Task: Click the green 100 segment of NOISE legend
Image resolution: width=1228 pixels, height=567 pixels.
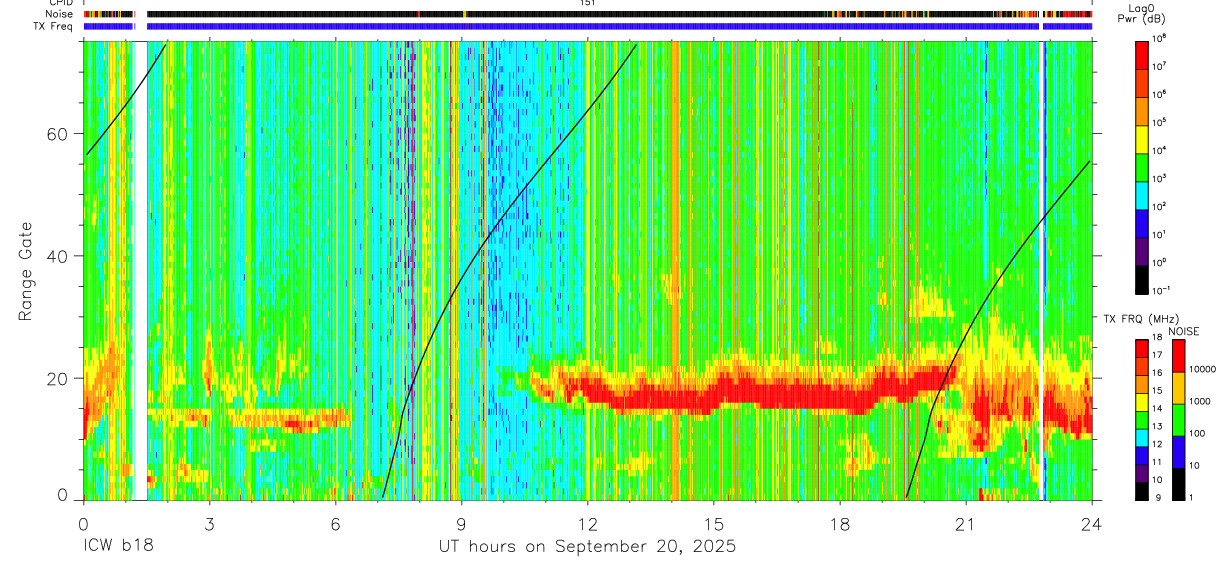Action: point(1177,420)
